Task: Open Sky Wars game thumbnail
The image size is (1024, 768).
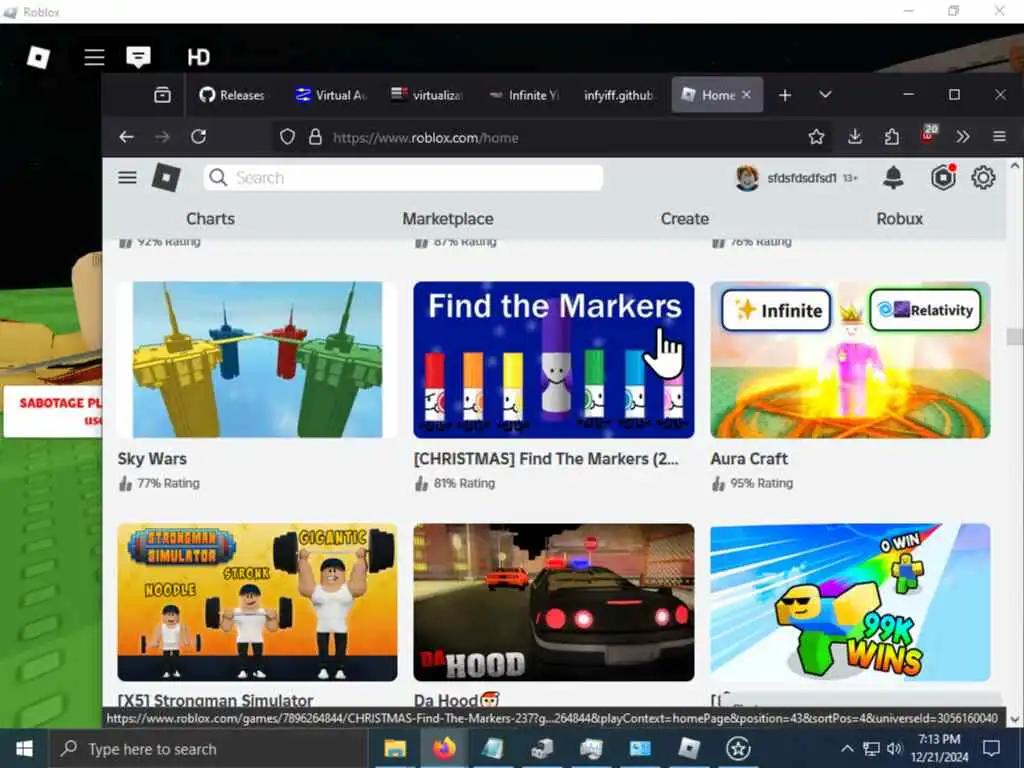Action: (257, 360)
